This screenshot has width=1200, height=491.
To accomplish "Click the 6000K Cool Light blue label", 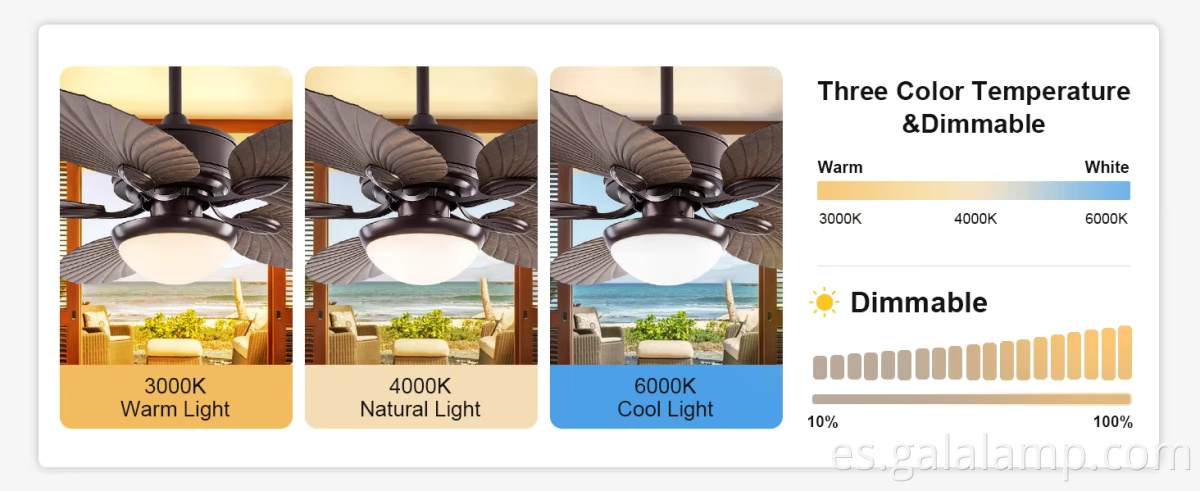I will point(666,397).
